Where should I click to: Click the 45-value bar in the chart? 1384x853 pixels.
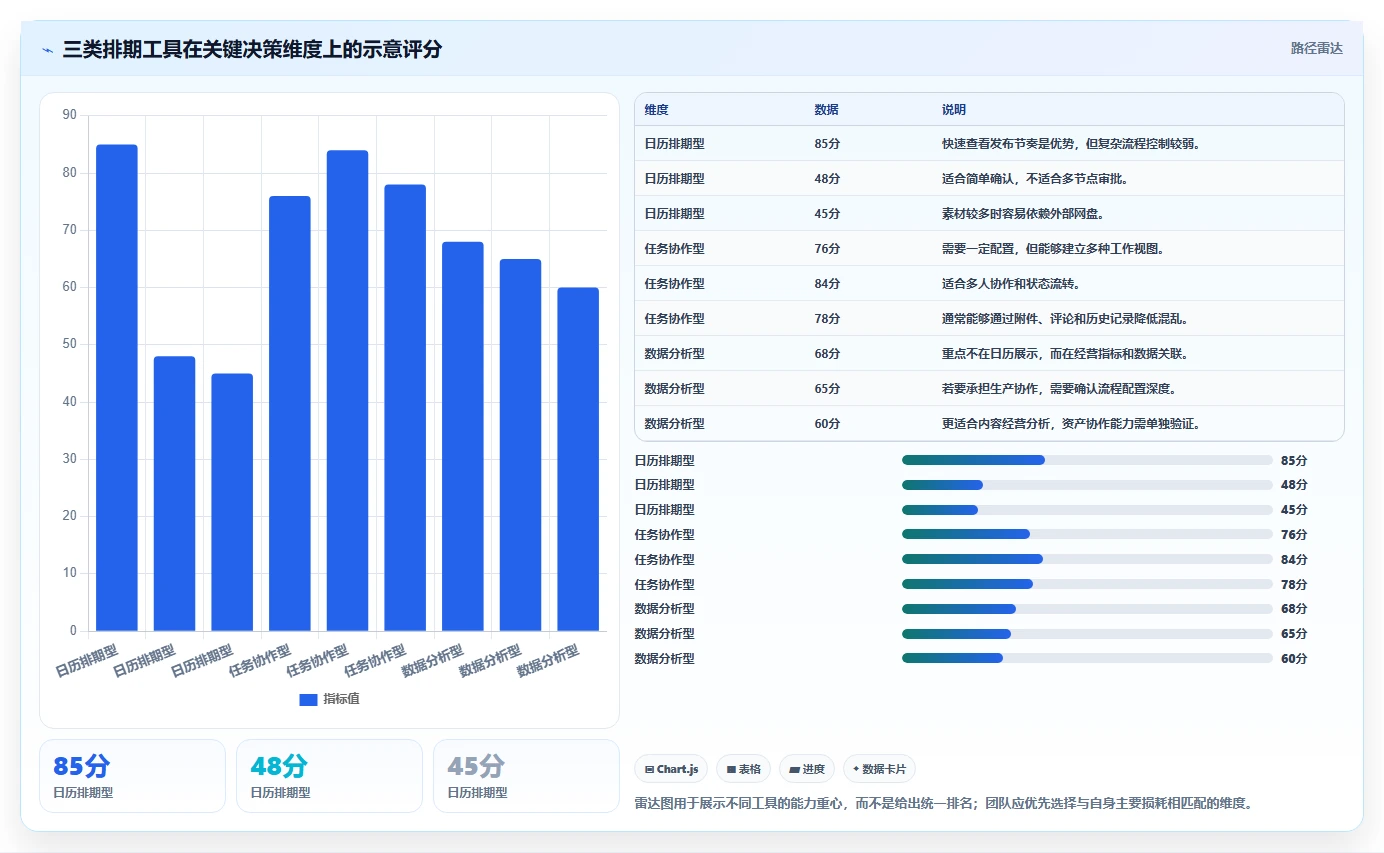click(232, 502)
